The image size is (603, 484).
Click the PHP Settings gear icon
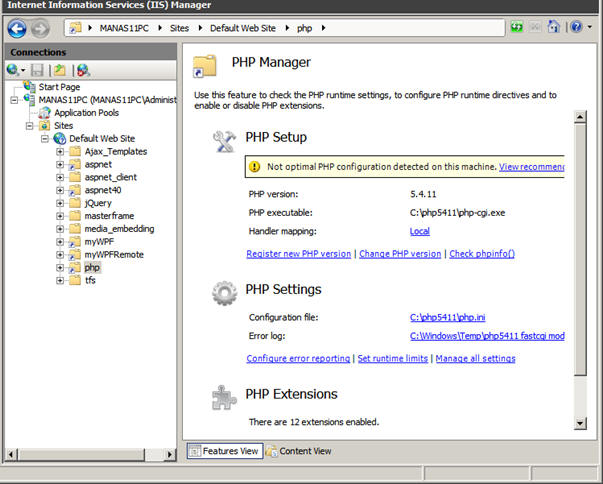(x=225, y=293)
